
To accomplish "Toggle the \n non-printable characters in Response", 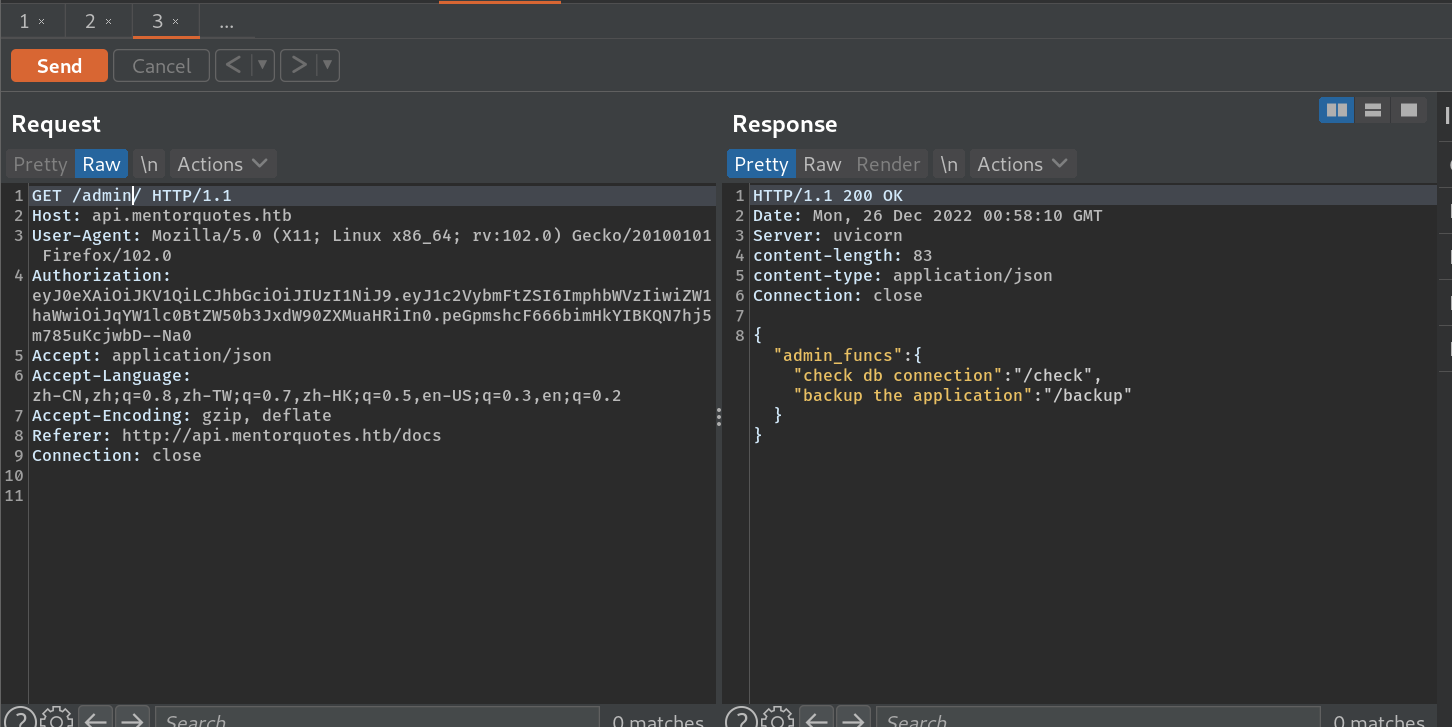I will [x=949, y=164].
